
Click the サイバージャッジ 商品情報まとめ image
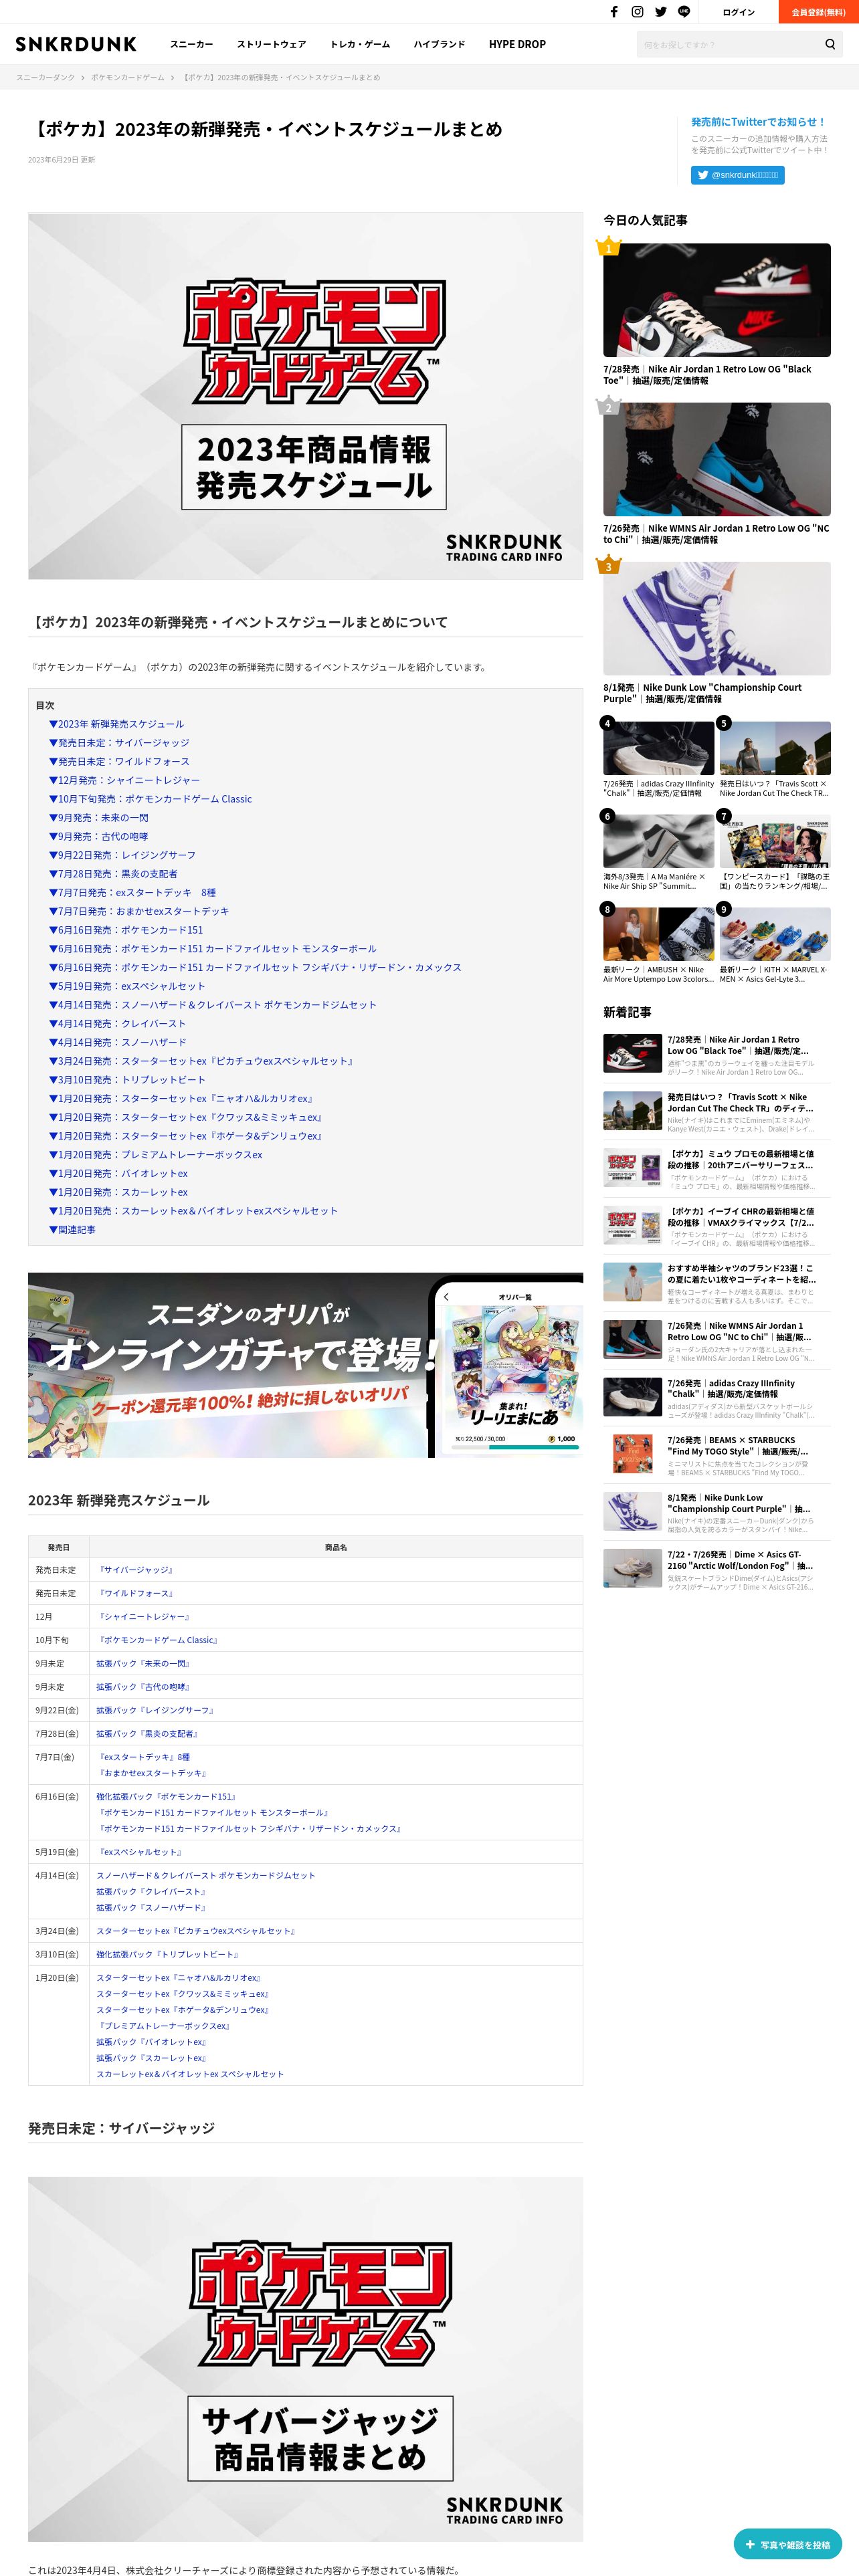305,2359
